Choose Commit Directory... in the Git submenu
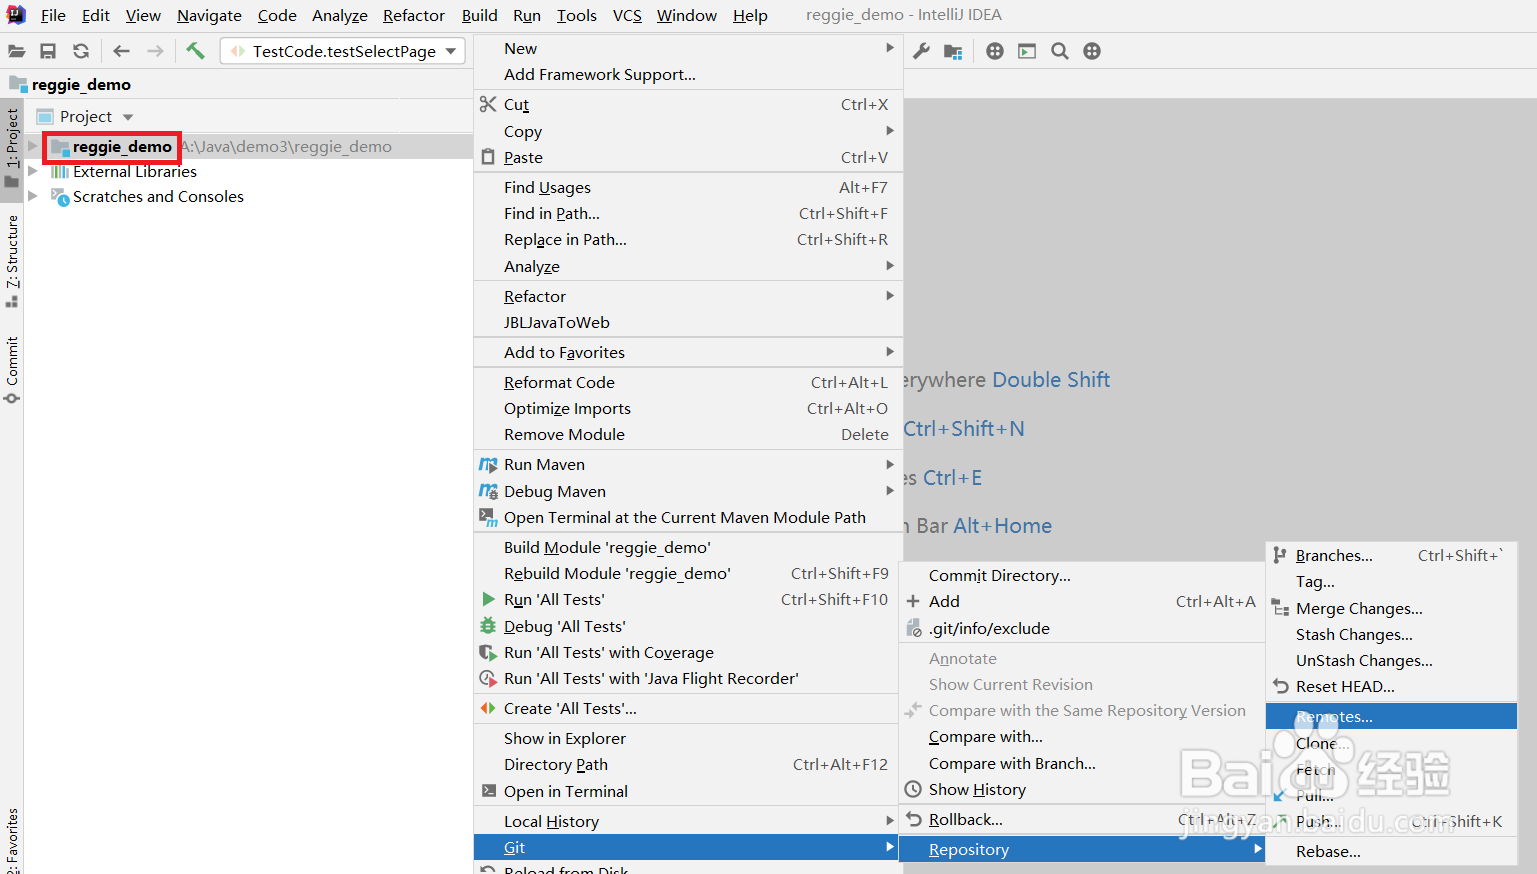The image size is (1537, 874). tap(1082, 575)
